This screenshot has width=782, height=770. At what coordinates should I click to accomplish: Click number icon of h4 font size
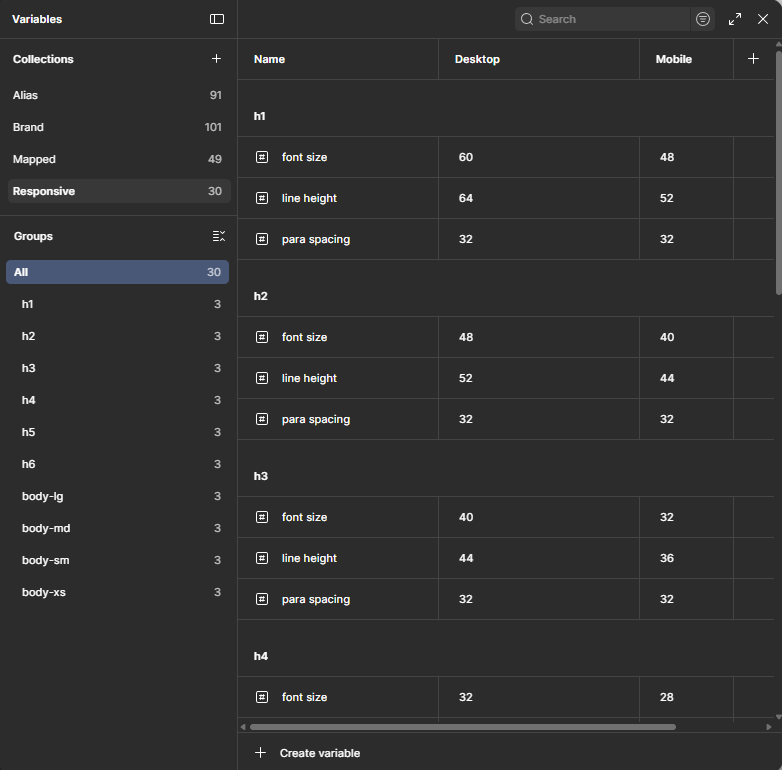pyautogui.click(x=262, y=697)
